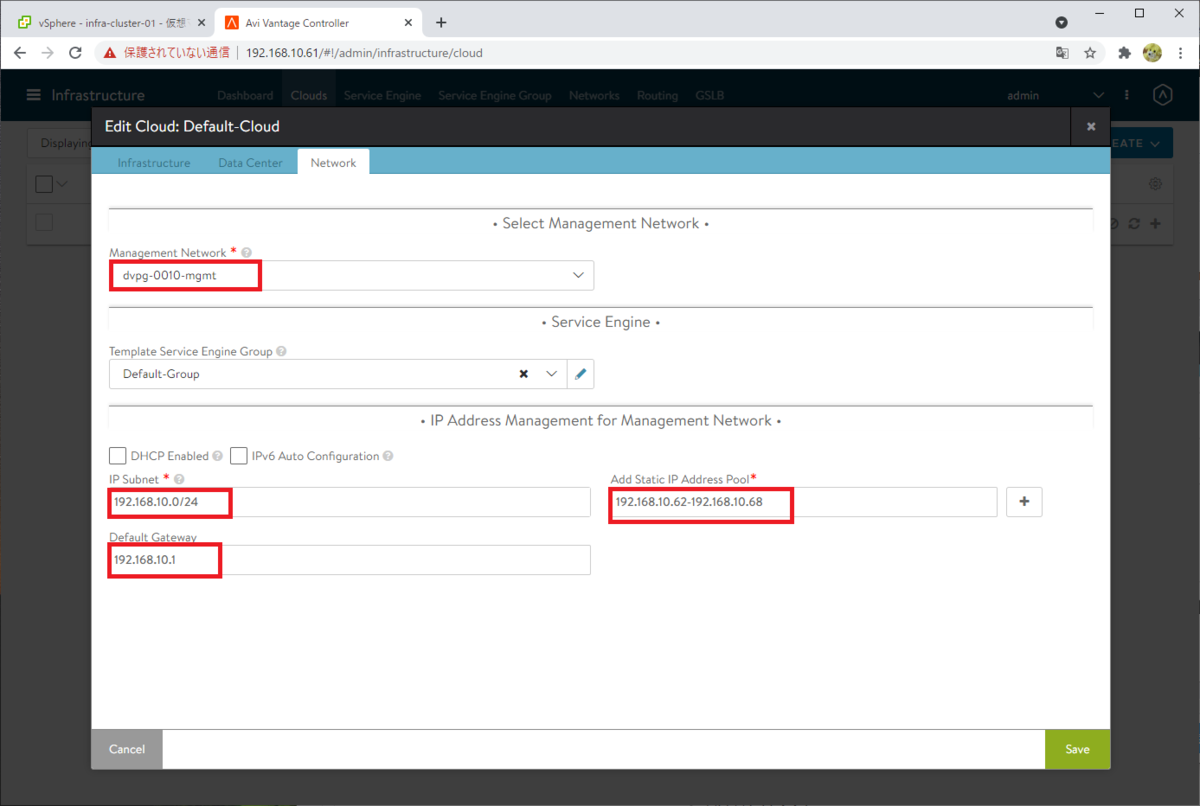
Task: Open the Dashboard menu item
Action: 245,96
